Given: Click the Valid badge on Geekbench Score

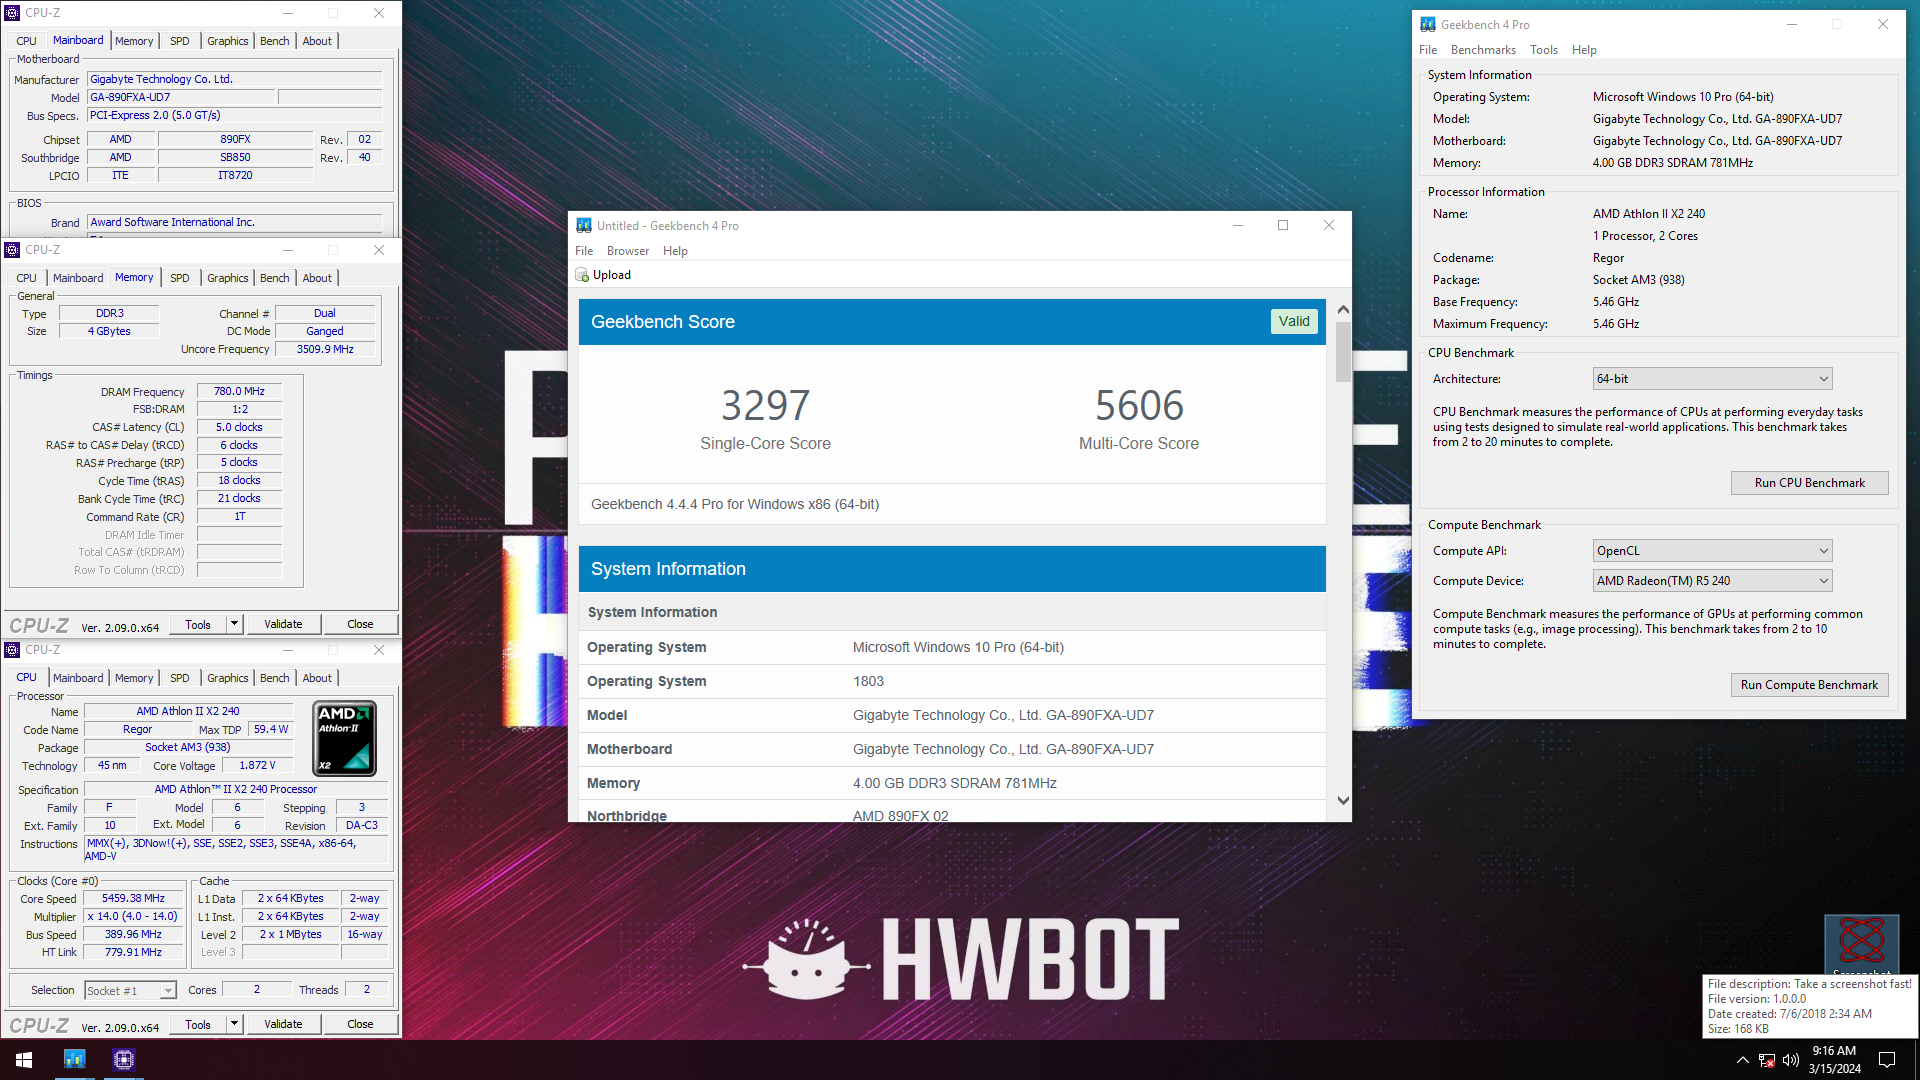Looking at the screenshot, I should click(1294, 321).
